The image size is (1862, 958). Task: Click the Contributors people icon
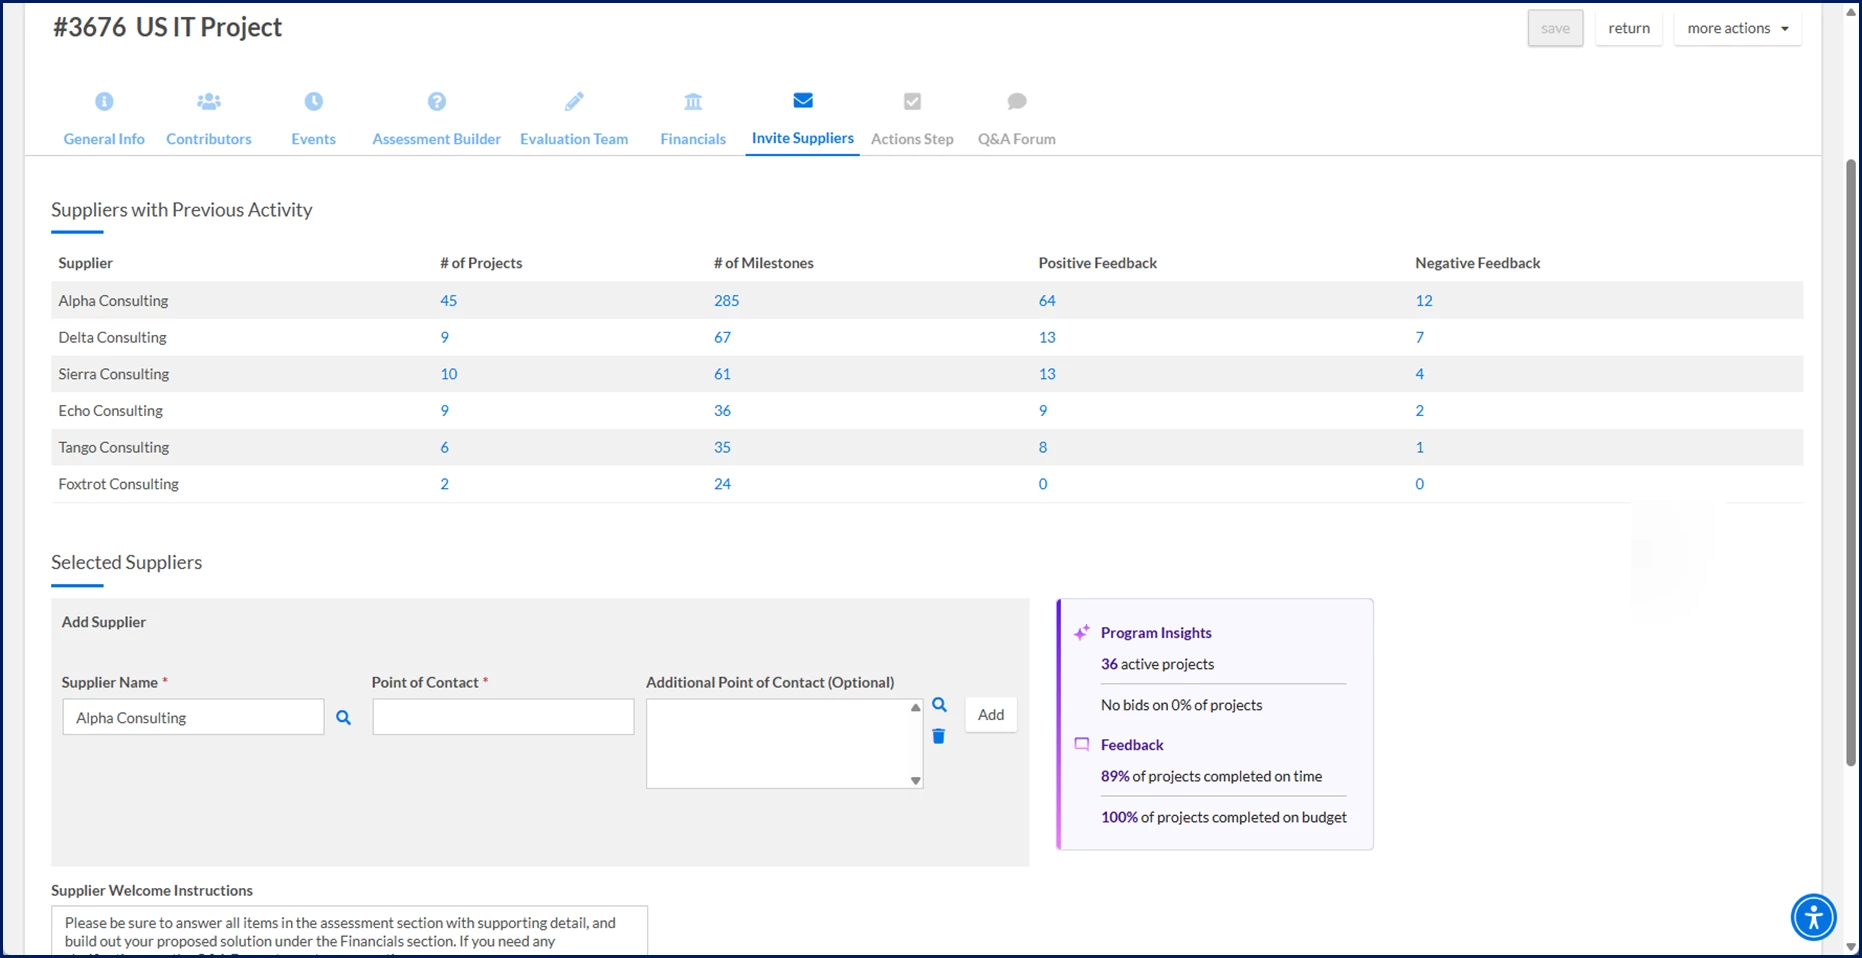point(208,101)
